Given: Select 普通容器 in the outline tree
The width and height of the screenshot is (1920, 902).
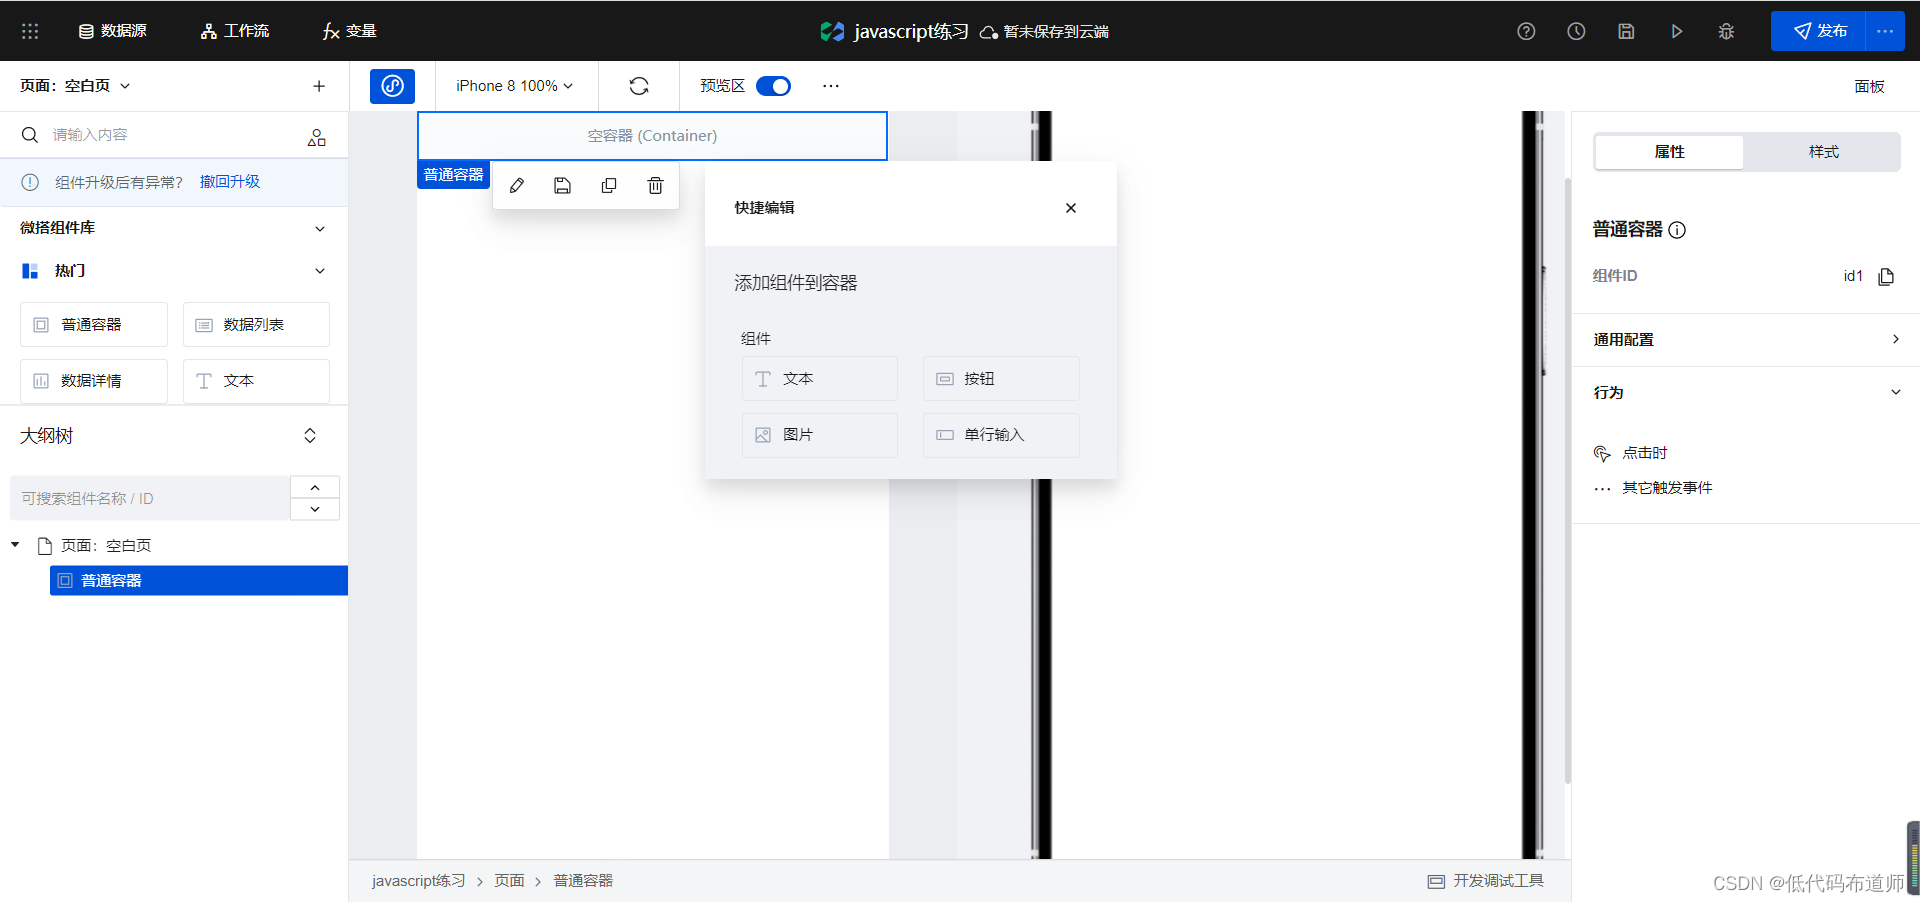Looking at the screenshot, I should coord(199,581).
